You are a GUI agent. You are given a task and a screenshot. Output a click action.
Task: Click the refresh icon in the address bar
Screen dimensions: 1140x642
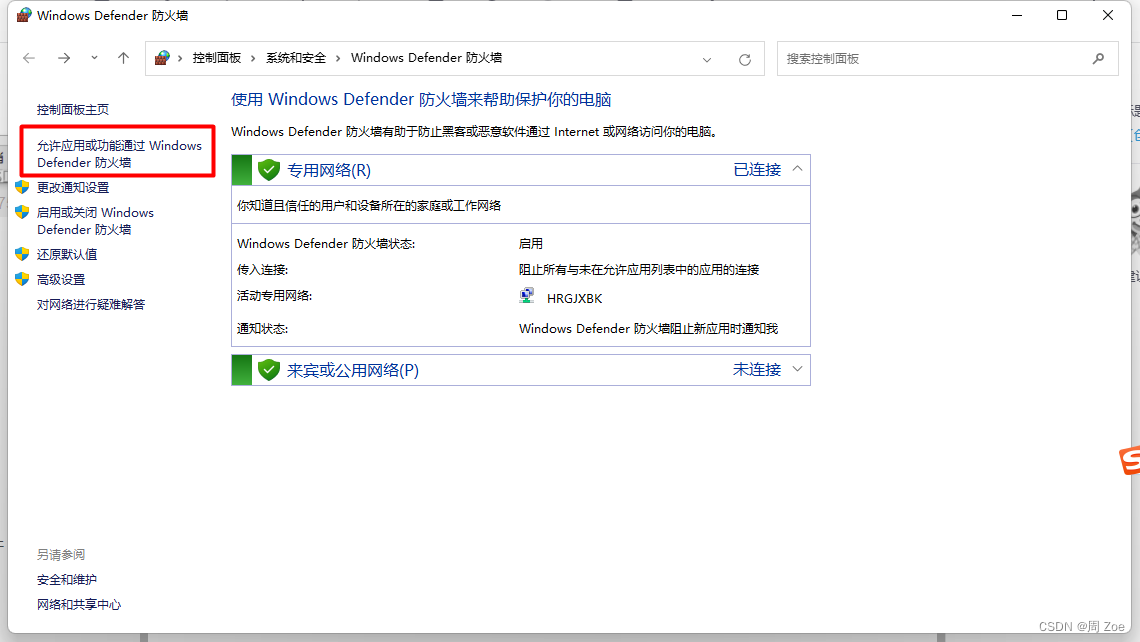point(744,58)
